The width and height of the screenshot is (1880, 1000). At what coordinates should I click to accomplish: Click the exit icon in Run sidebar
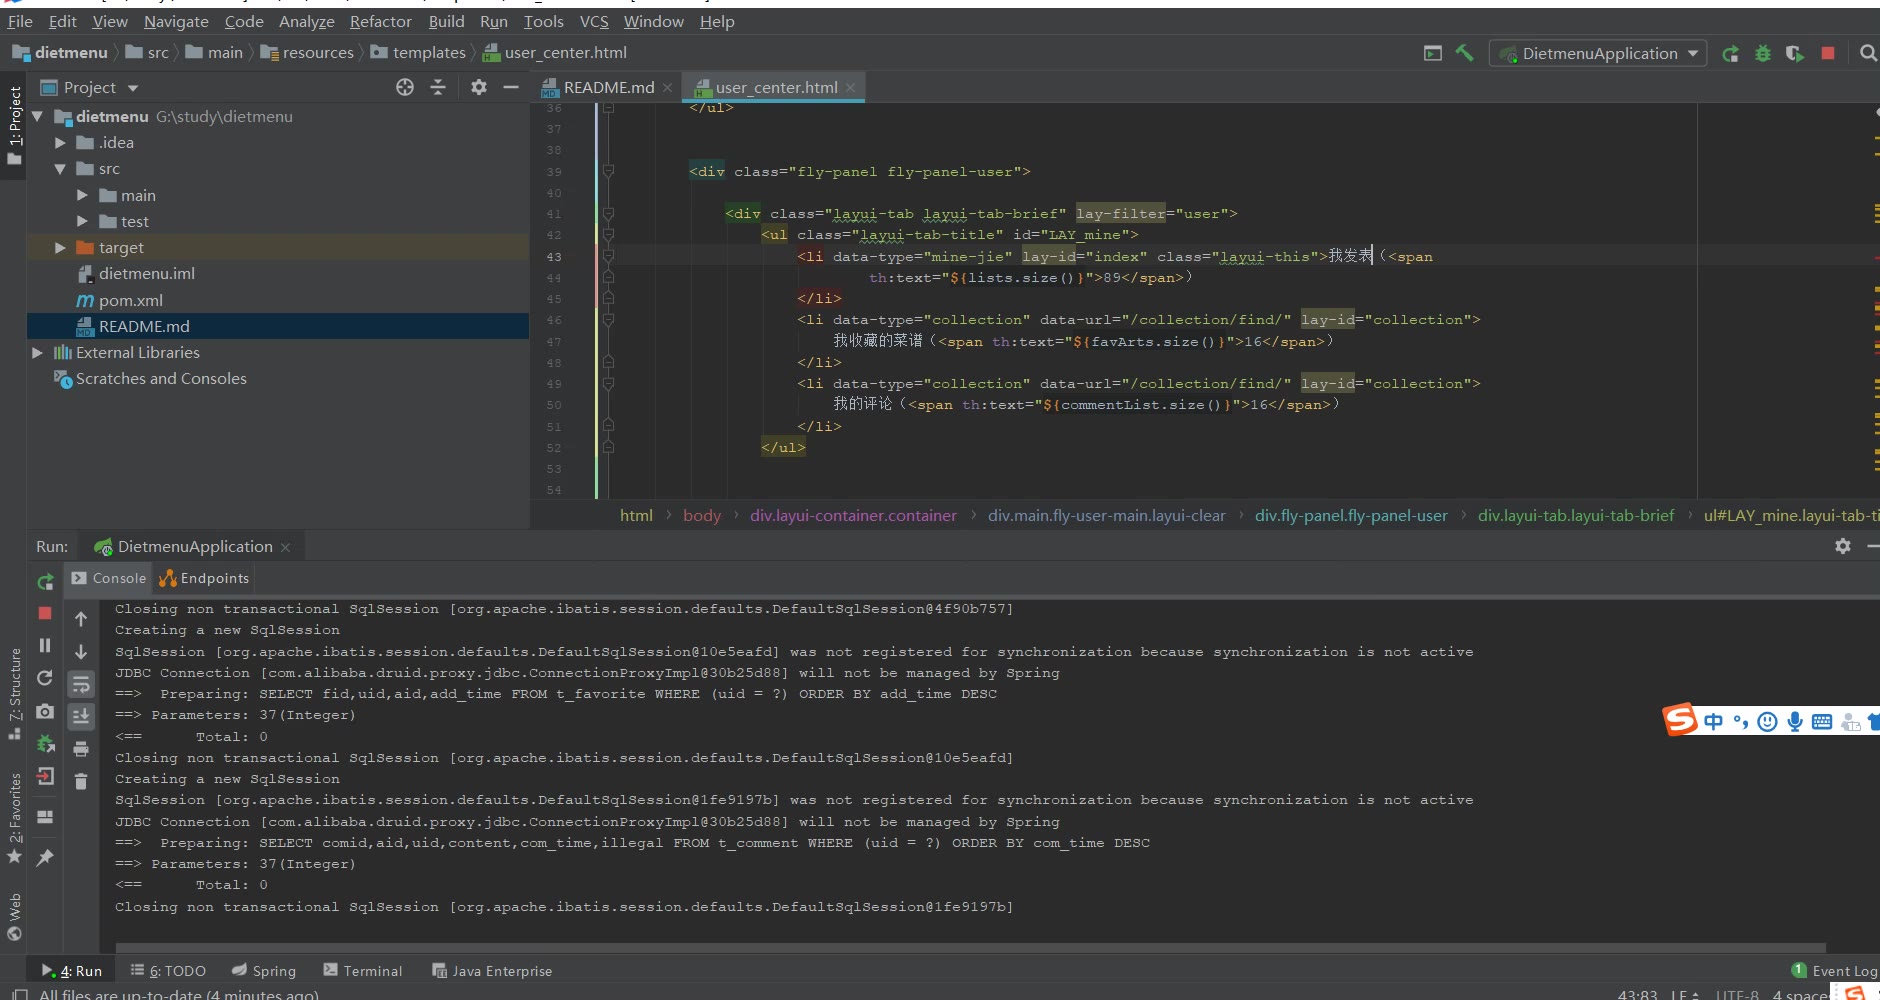45,776
